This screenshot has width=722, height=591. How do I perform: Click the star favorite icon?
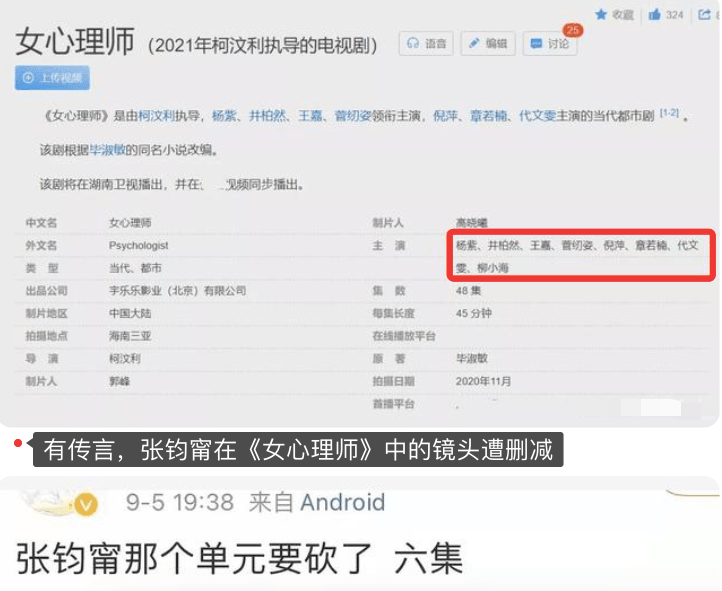601,15
